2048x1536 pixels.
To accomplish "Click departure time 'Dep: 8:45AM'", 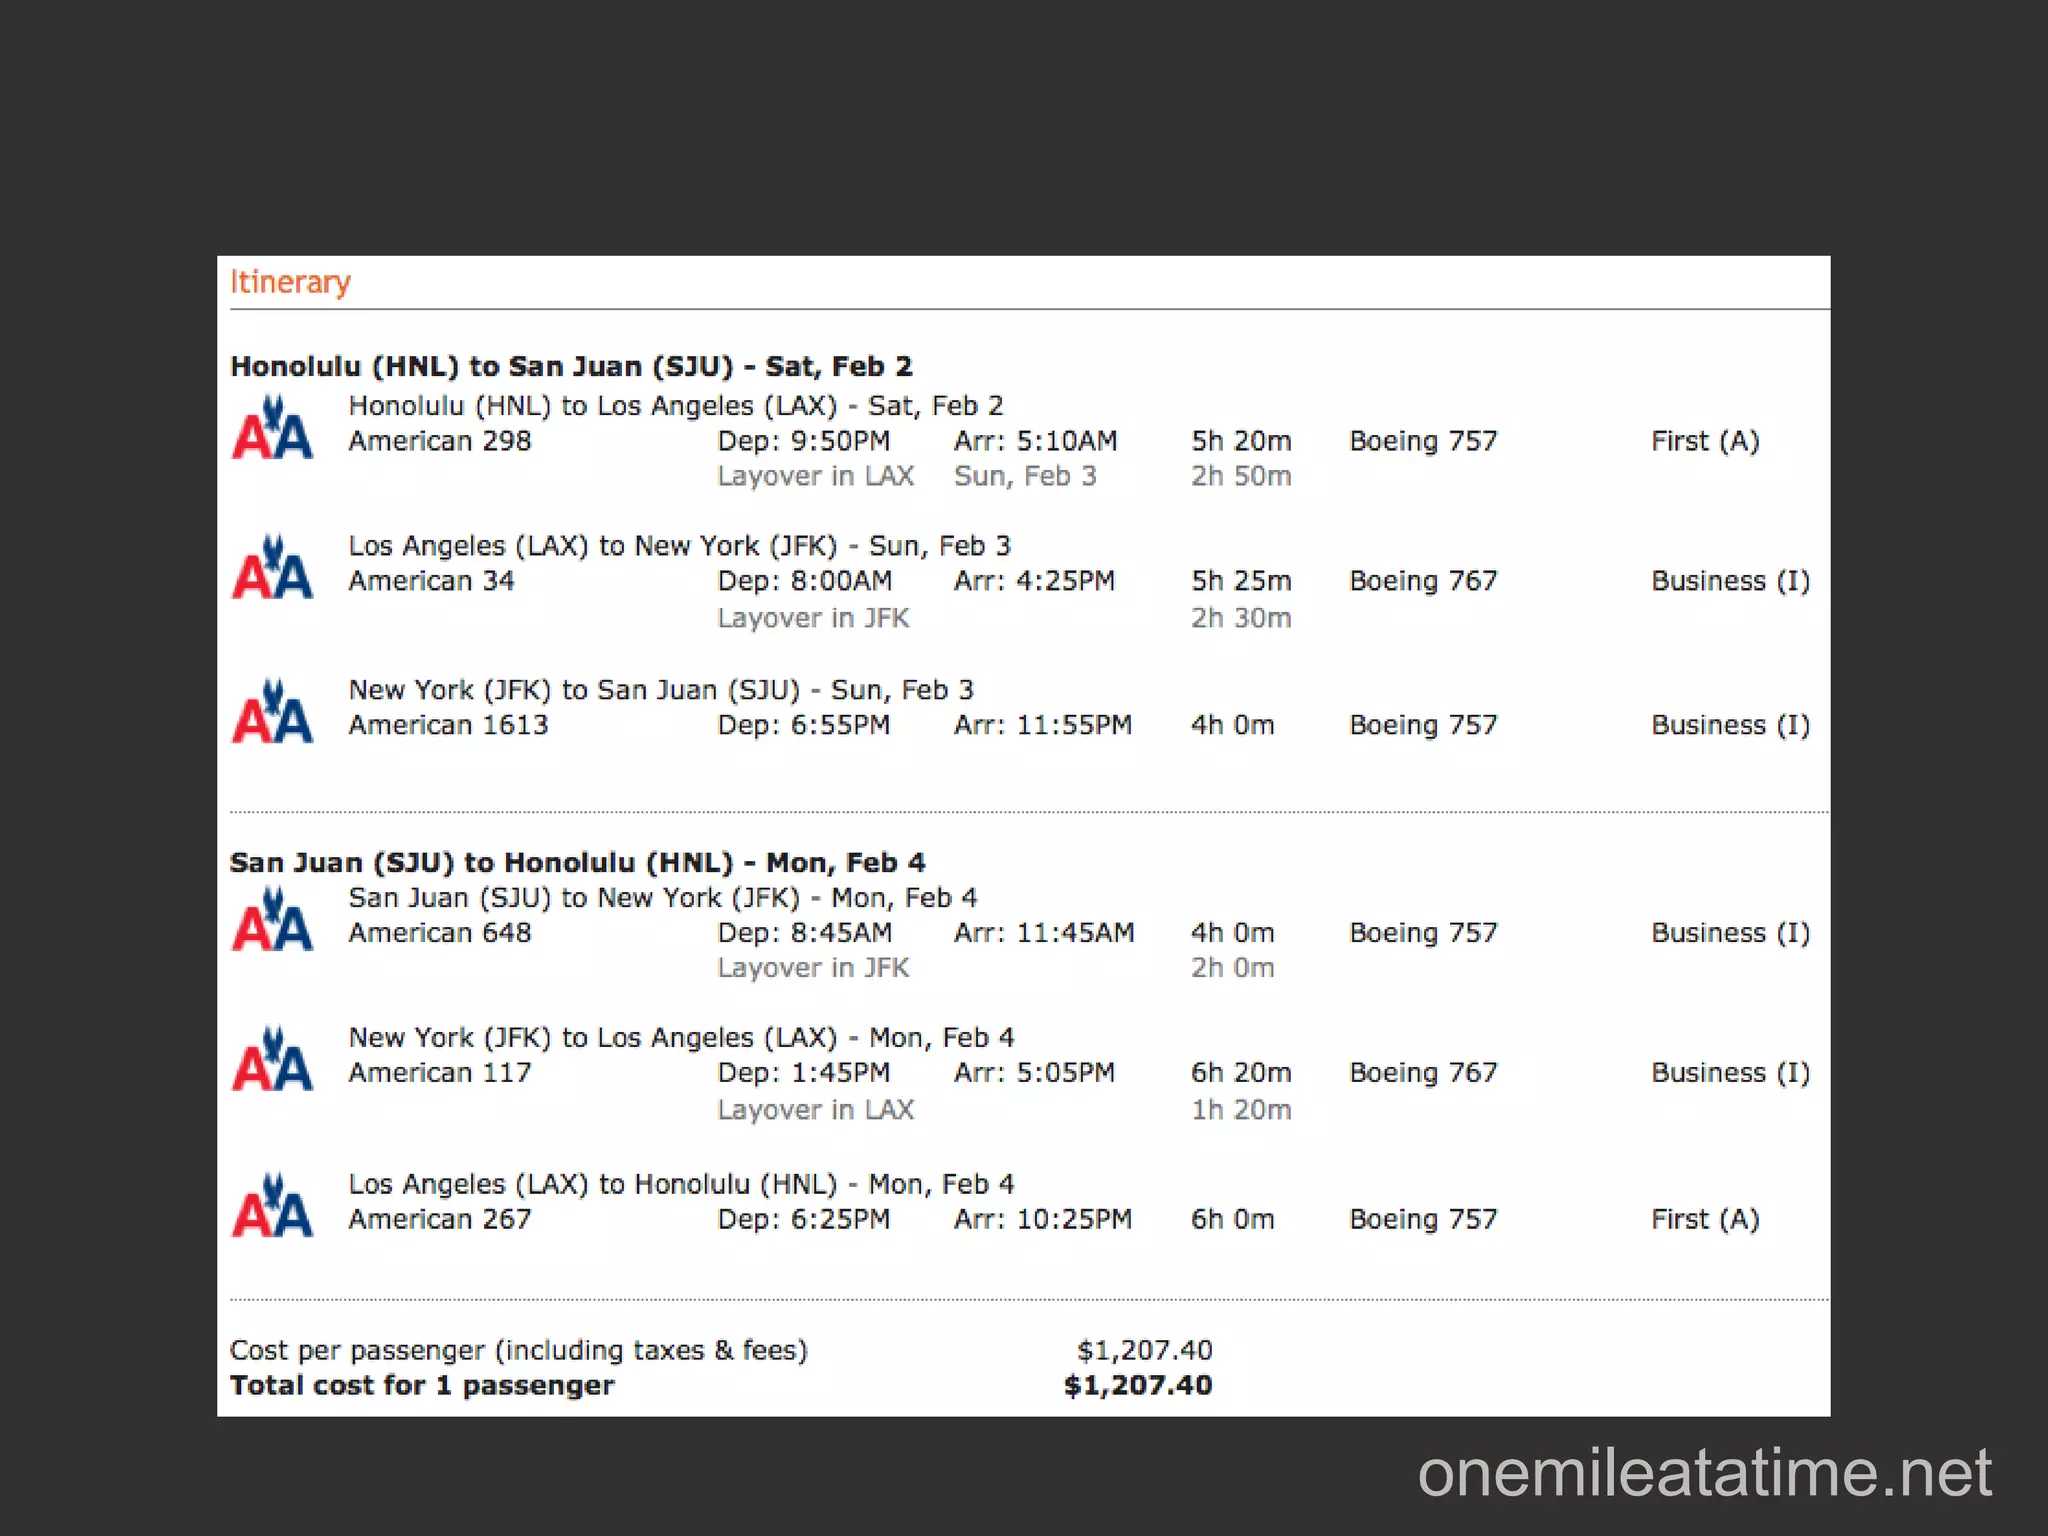I will (805, 933).
